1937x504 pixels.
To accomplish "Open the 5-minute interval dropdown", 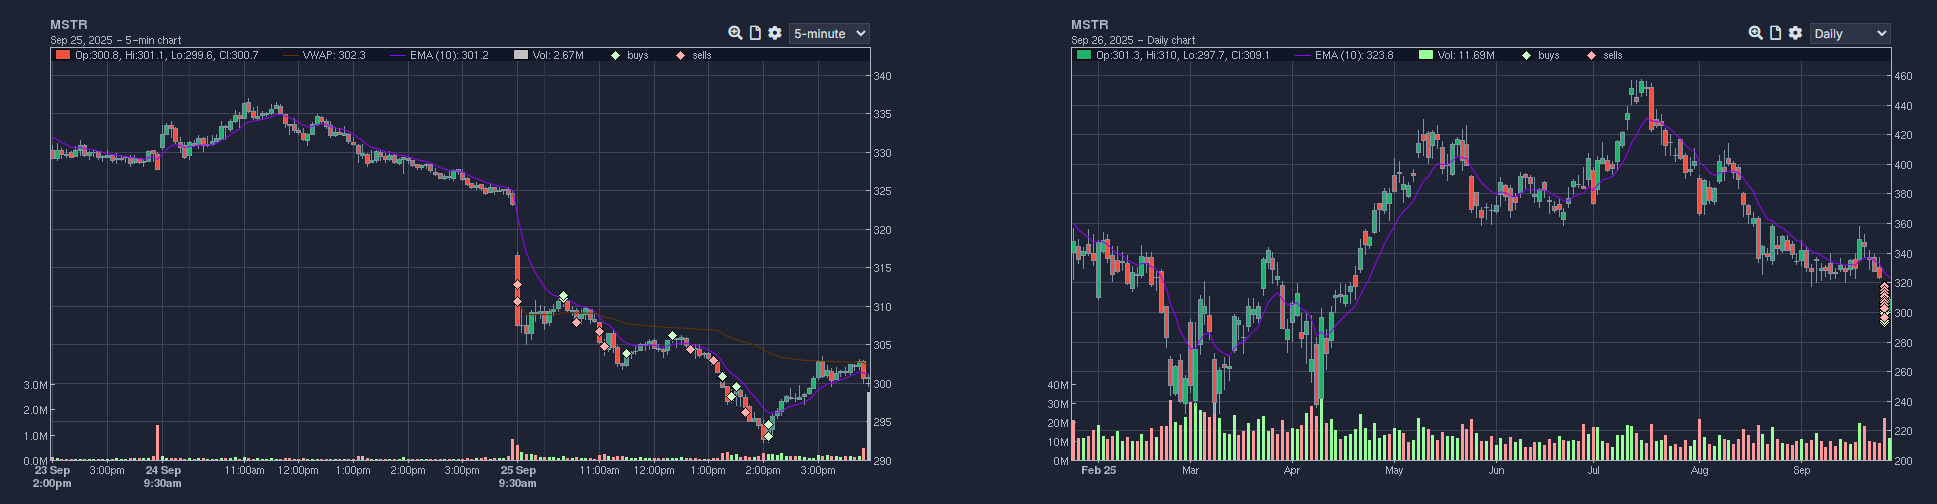I will click(829, 33).
